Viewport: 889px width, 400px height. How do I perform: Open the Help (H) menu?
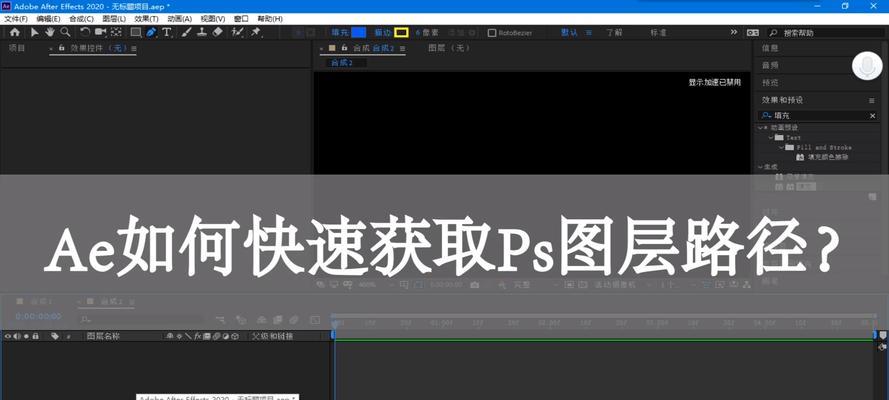(x=270, y=19)
